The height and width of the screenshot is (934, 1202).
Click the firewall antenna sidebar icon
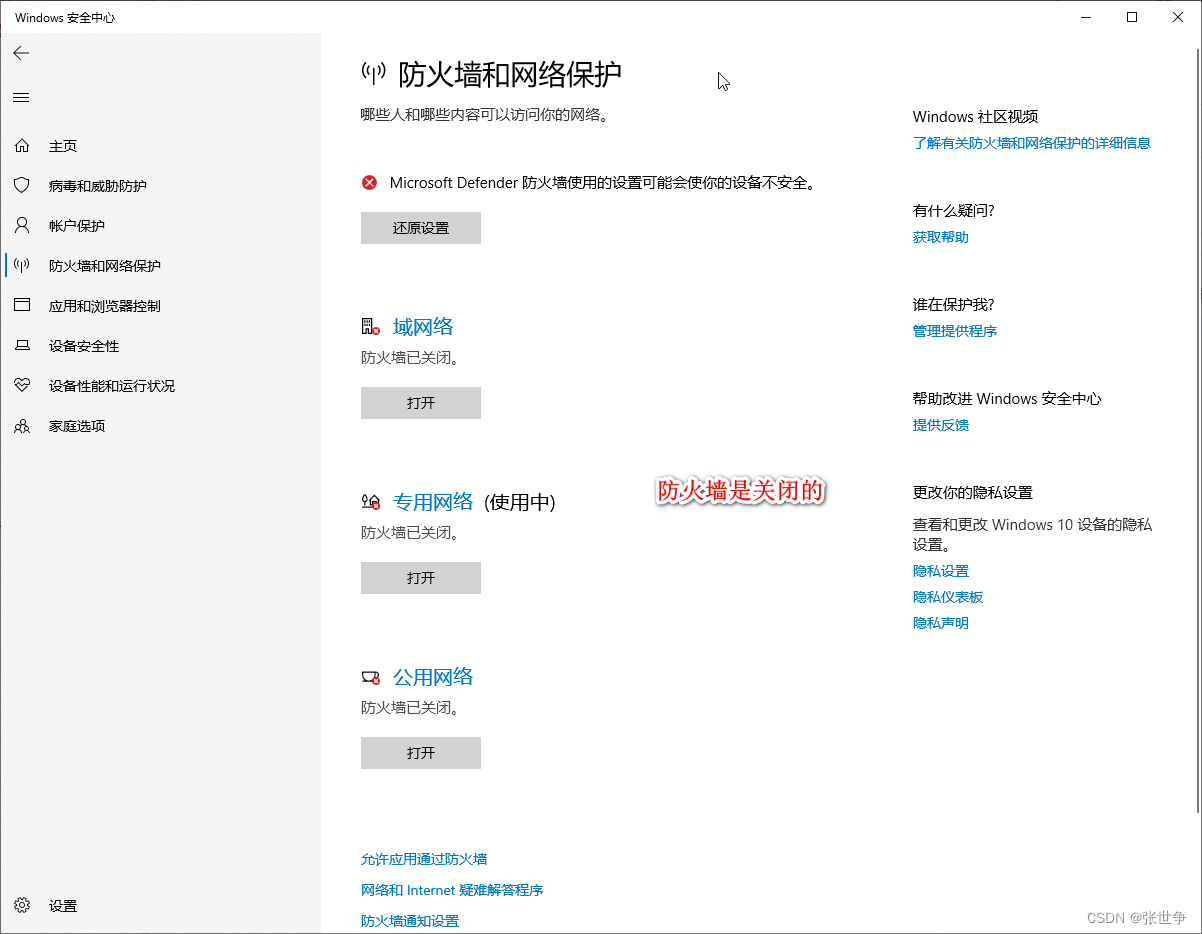22,266
